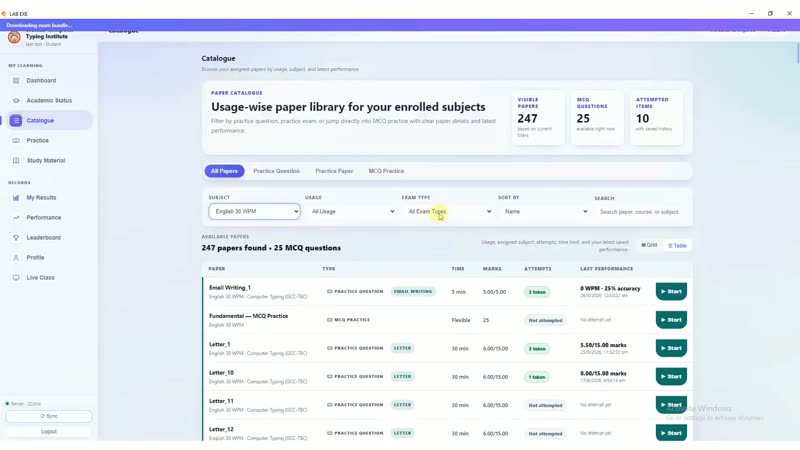Click the LETTER tag in Letter_12 row
Viewport: 800px width, 450px height.
(402, 433)
